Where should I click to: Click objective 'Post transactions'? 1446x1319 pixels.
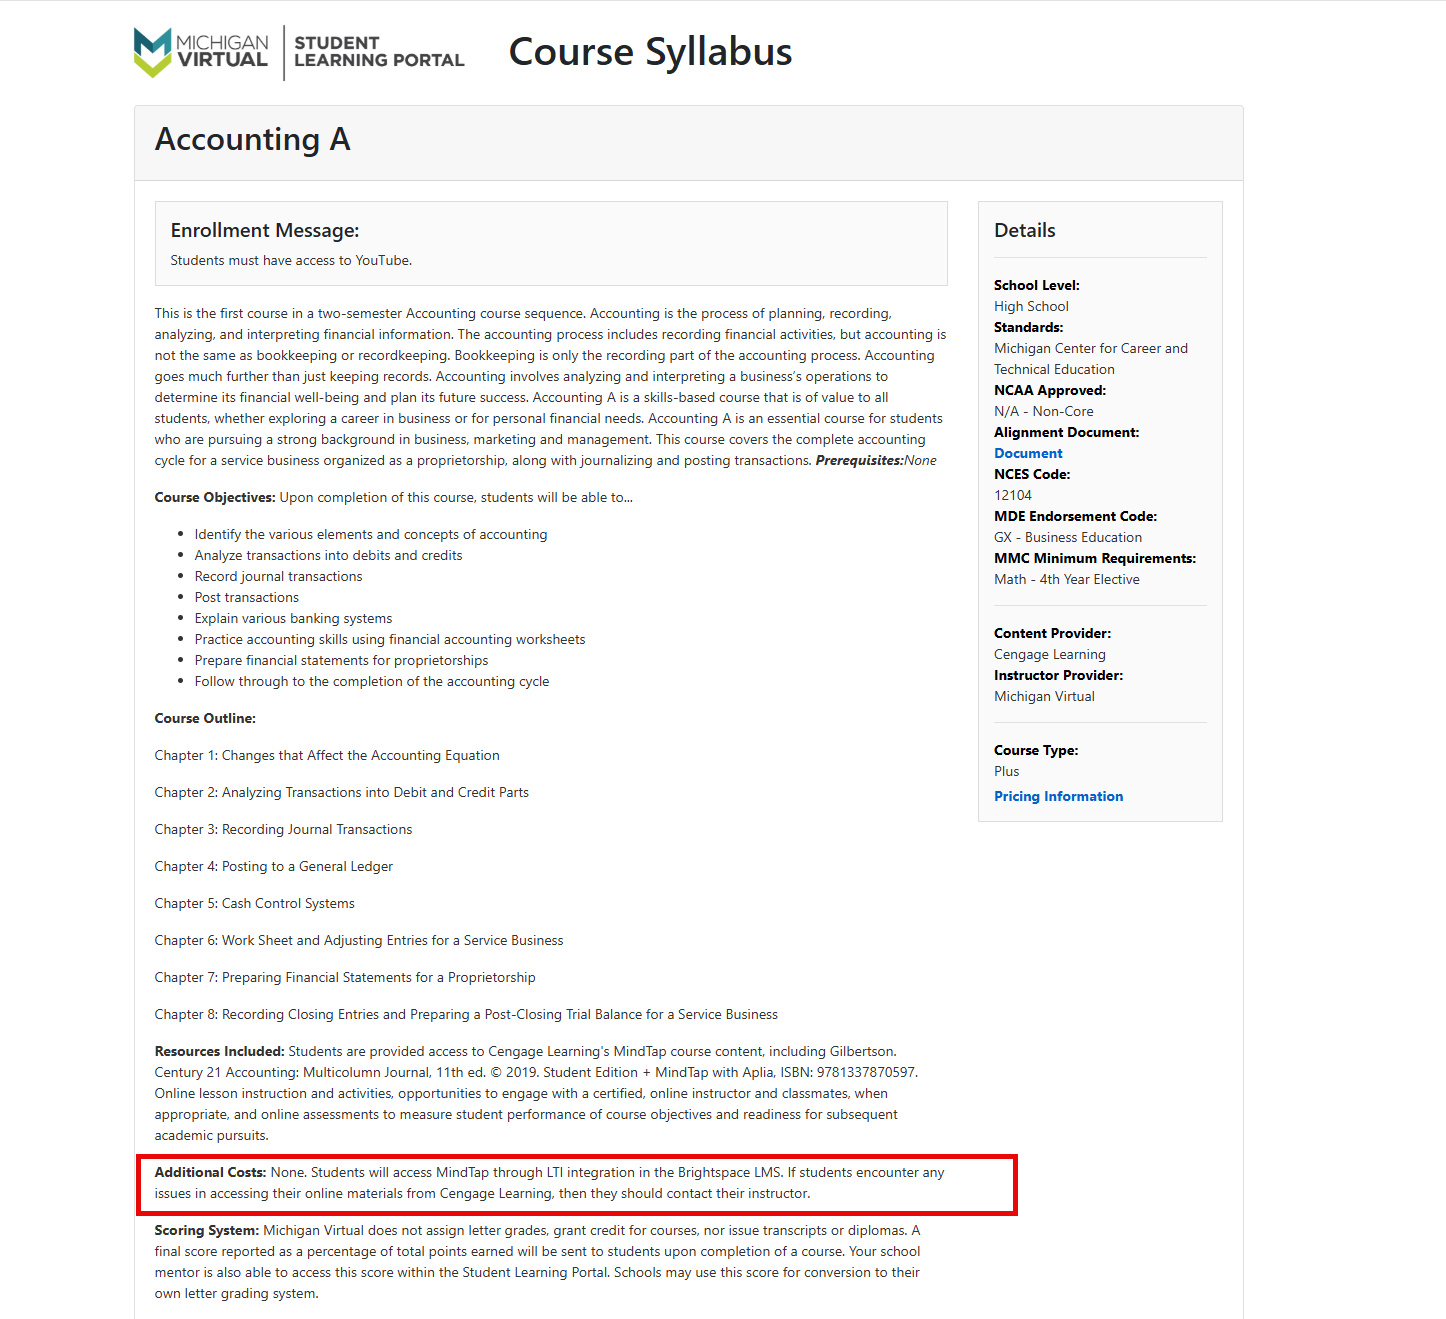pyautogui.click(x=246, y=597)
